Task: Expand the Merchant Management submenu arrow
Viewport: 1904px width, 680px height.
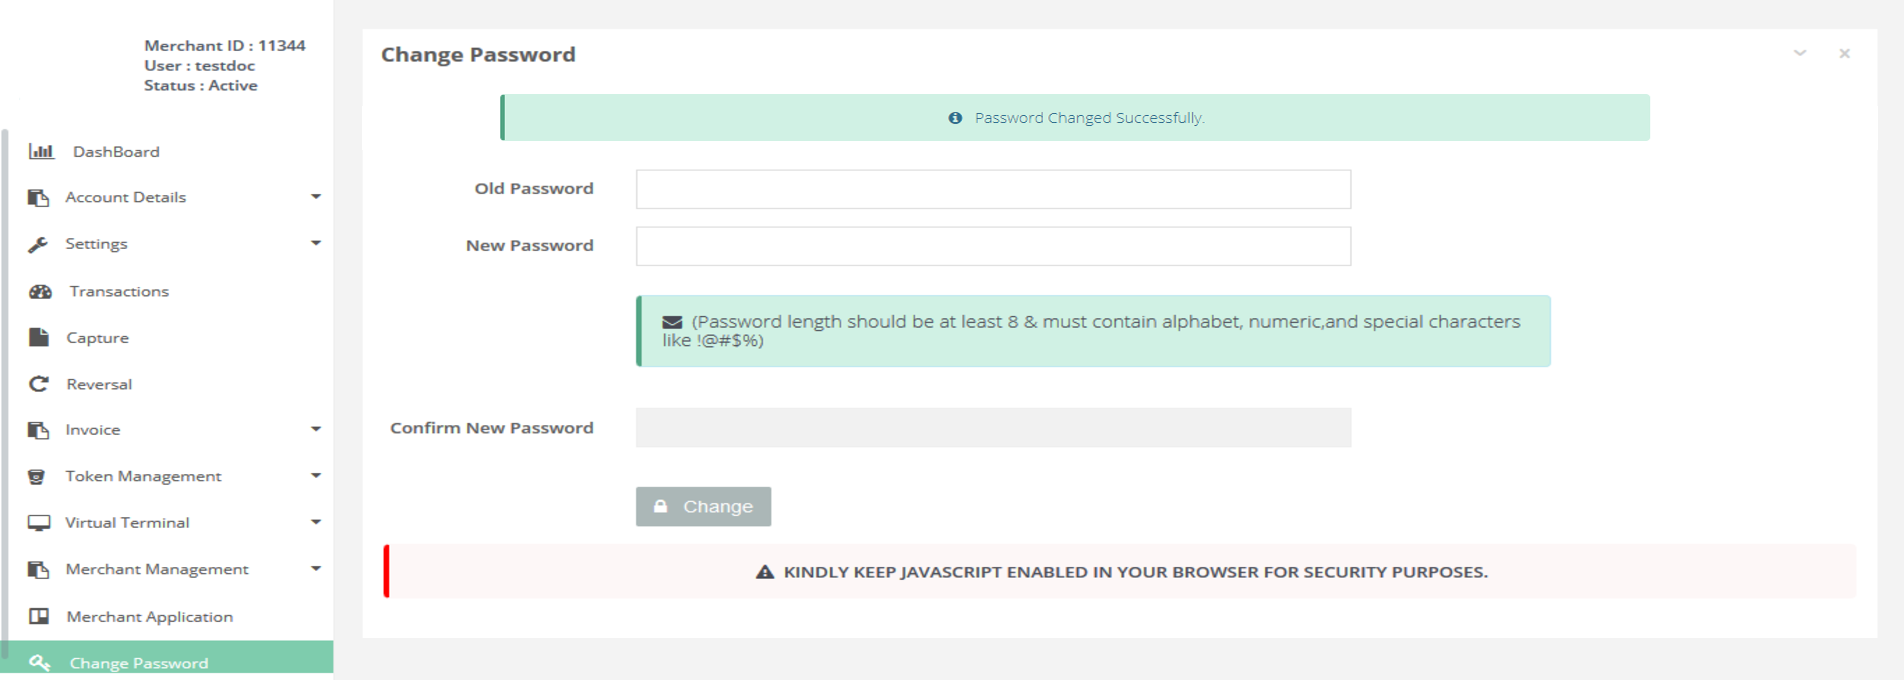Action: click(x=316, y=569)
